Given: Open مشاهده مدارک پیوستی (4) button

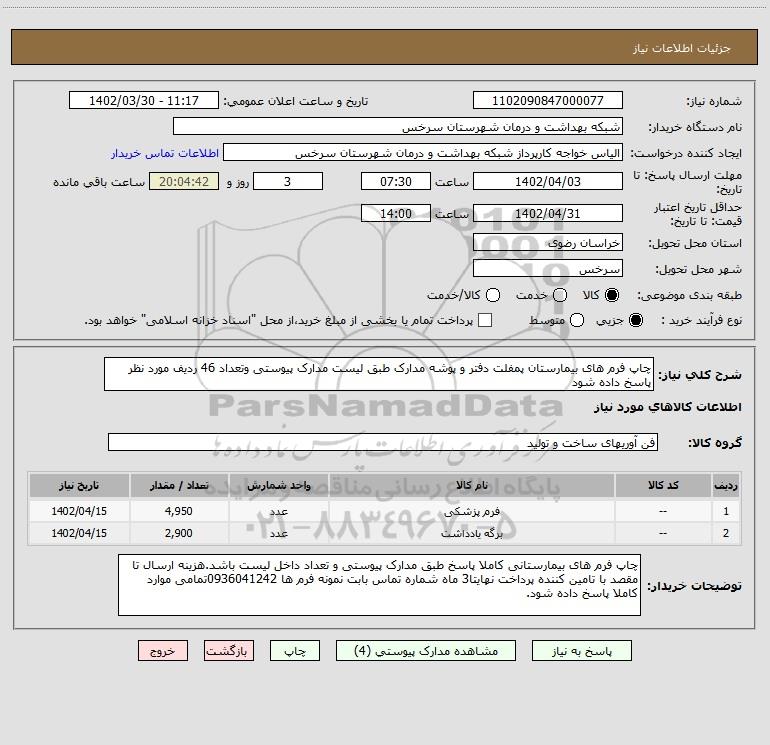Looking at the screenshot, I should (426, 651).
